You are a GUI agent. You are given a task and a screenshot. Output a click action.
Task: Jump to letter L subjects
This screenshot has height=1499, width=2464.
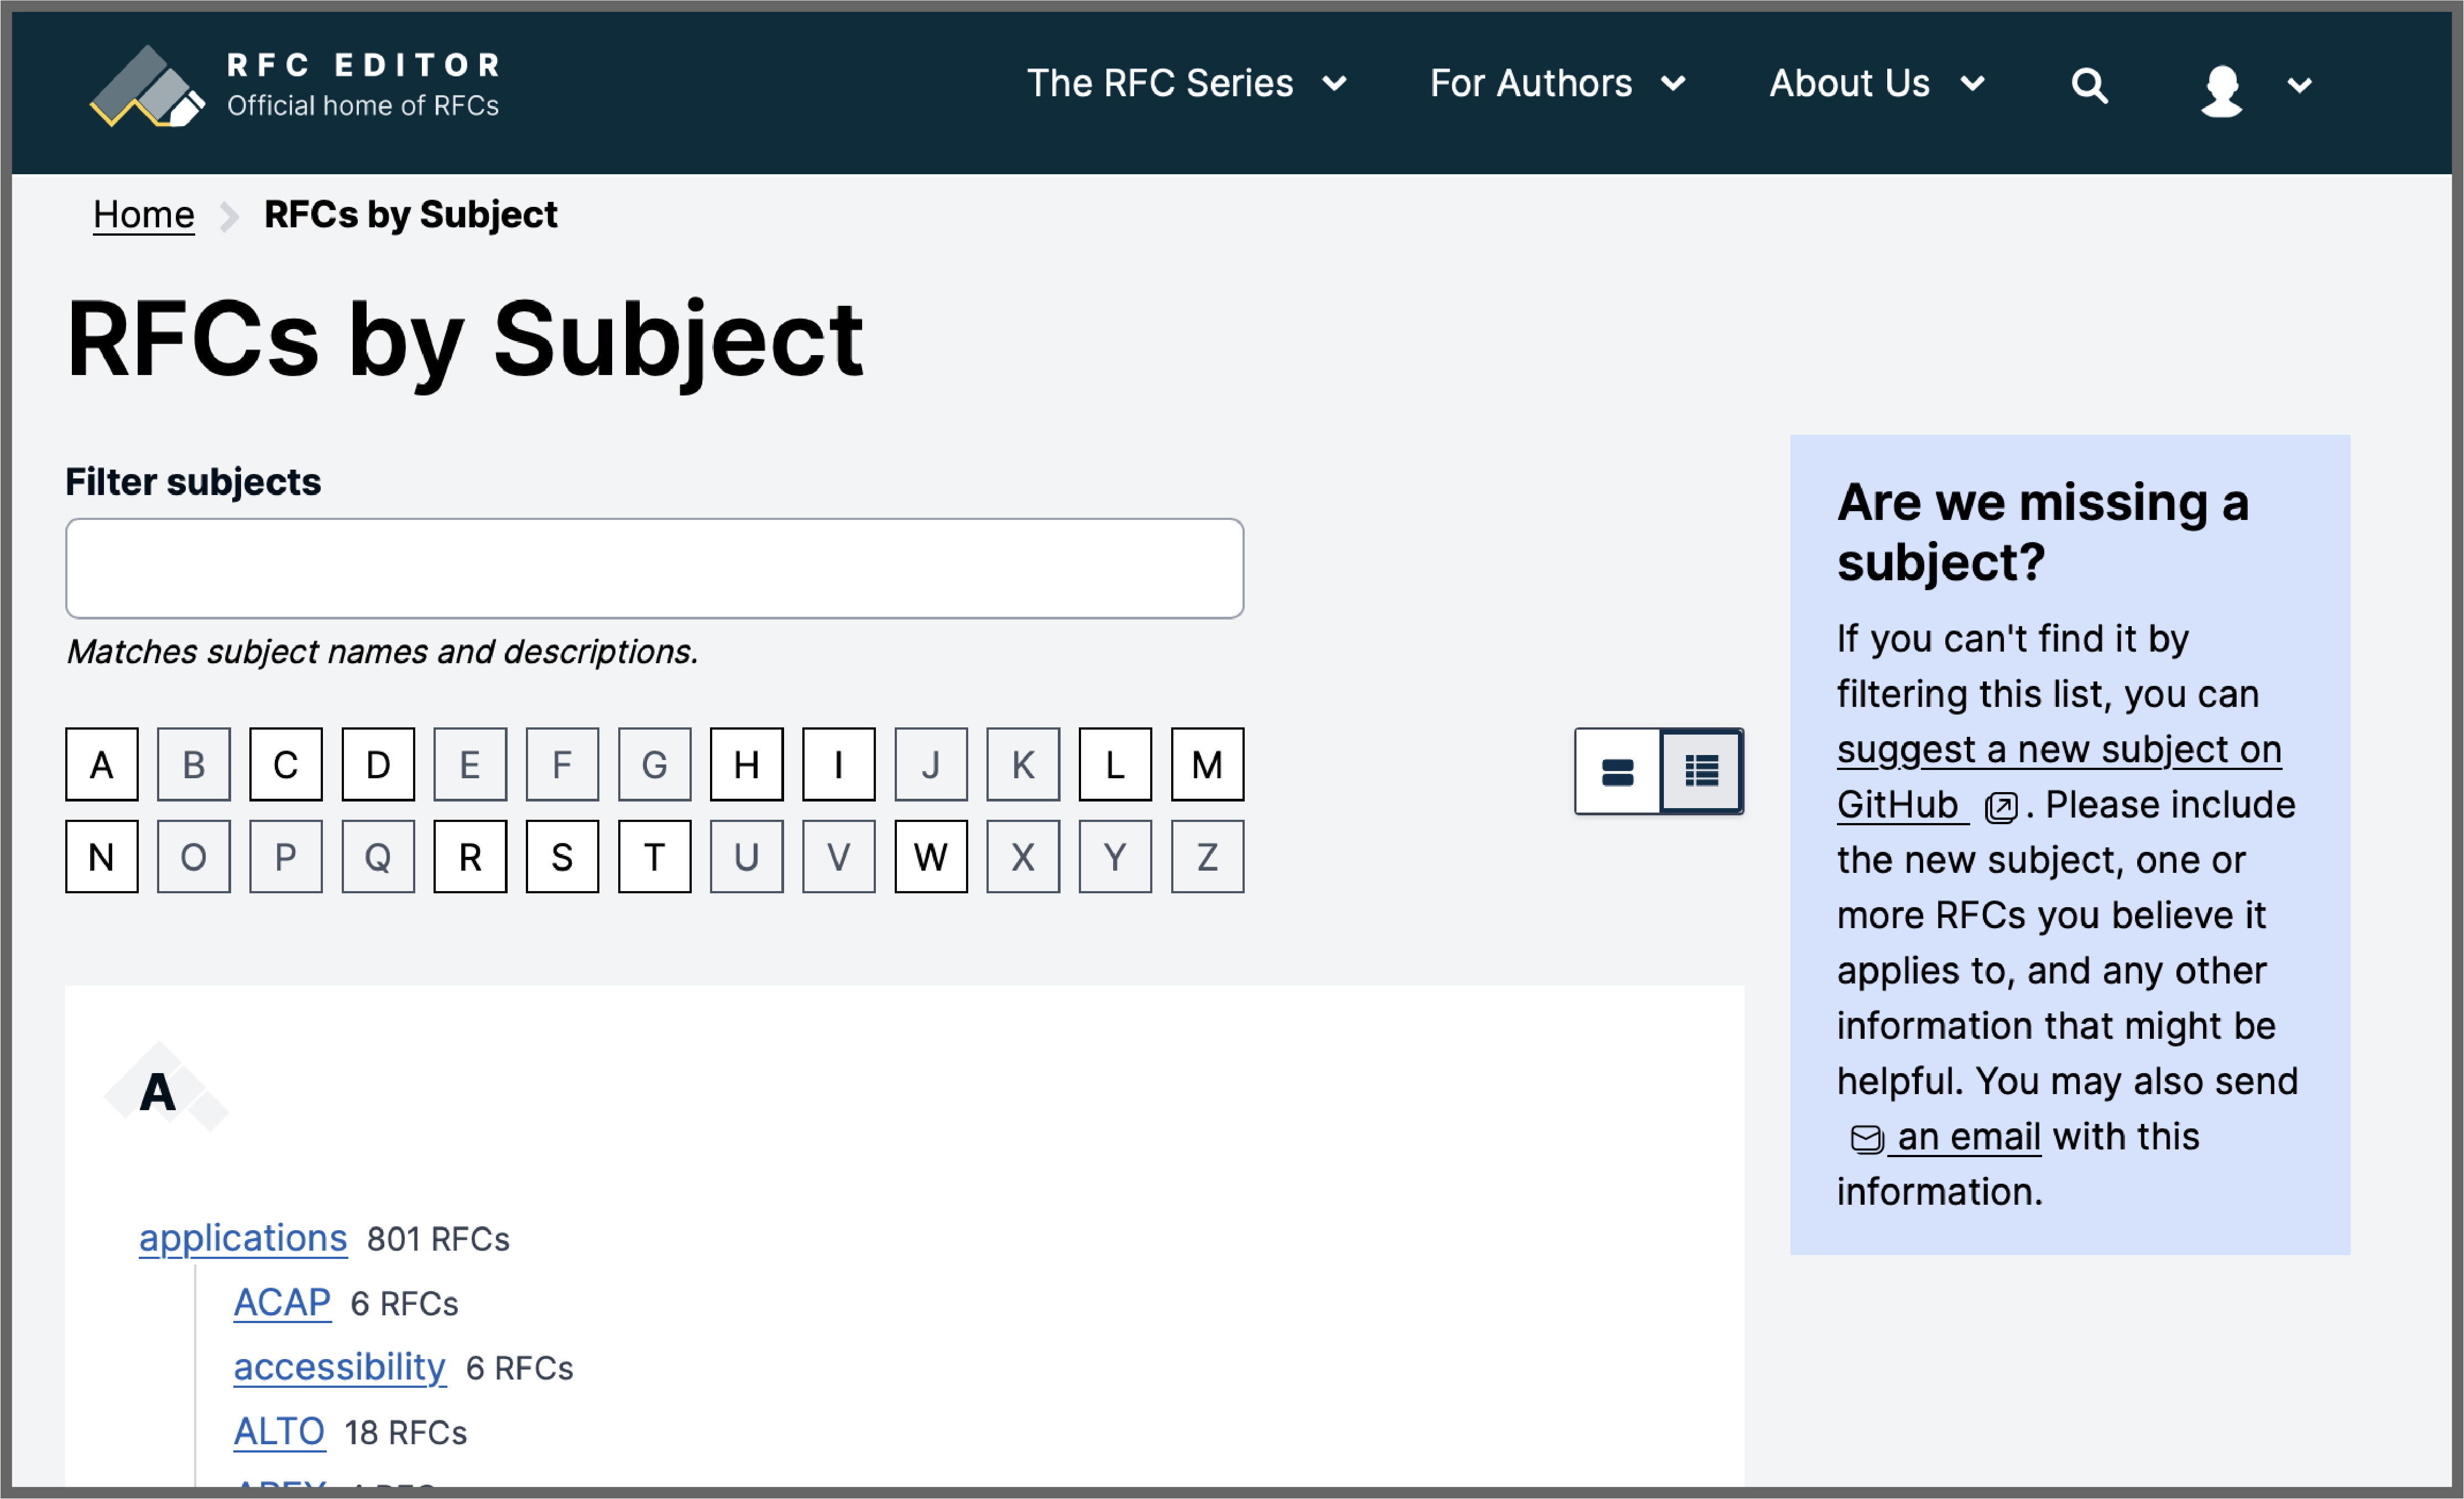(x=1115, y=764)
